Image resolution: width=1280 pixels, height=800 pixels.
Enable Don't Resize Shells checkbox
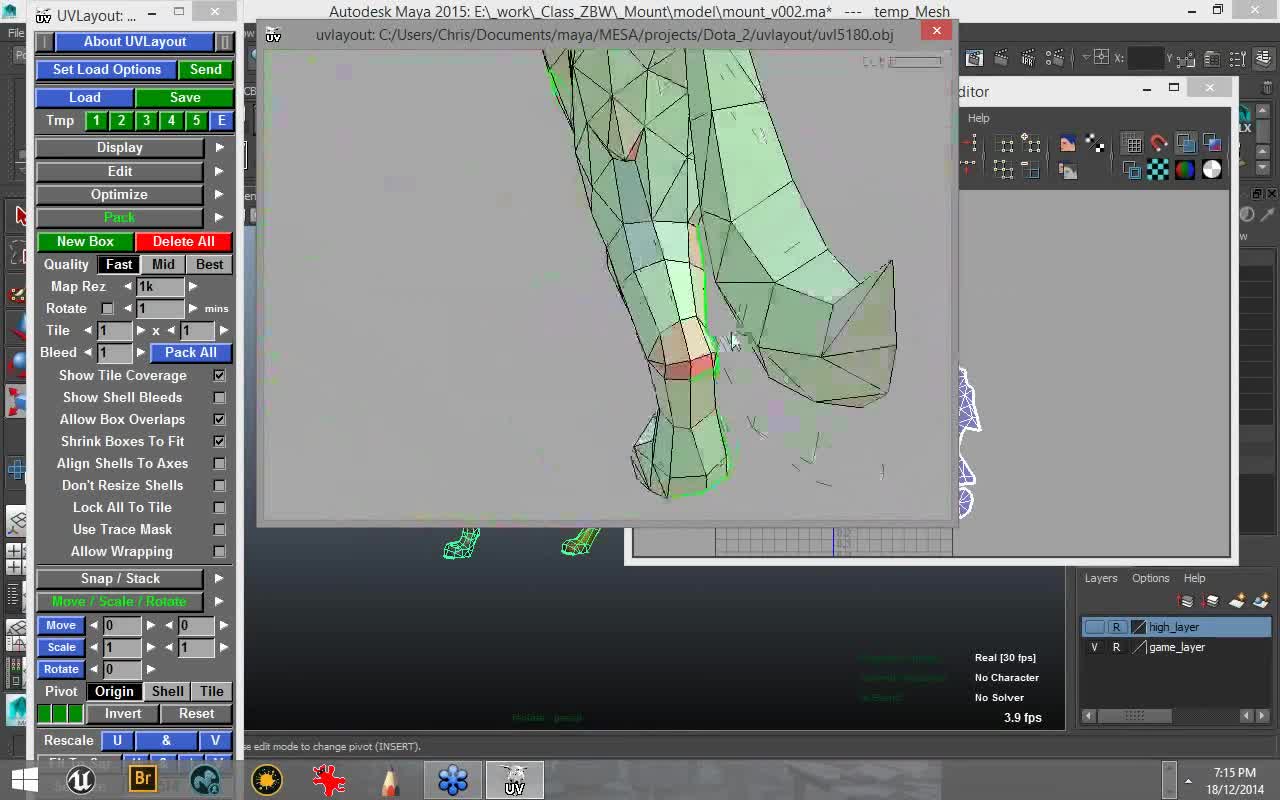point(219,485)
